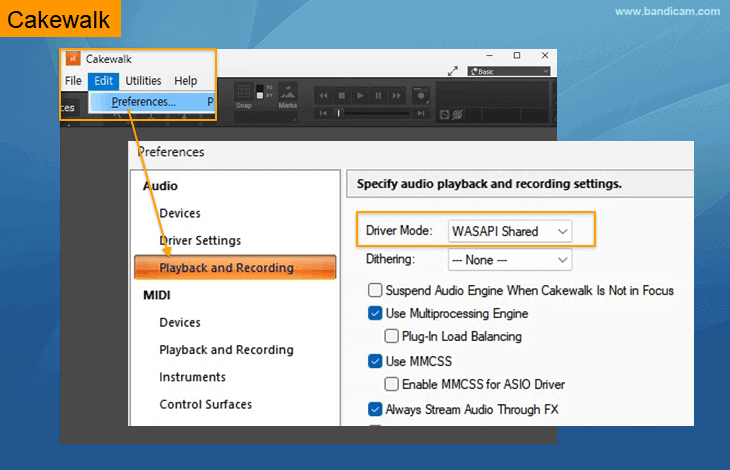Viewport: 730px width, 470px height.
Task: Uncheck Use MMCSS option
Action: (x=375, y=361)
